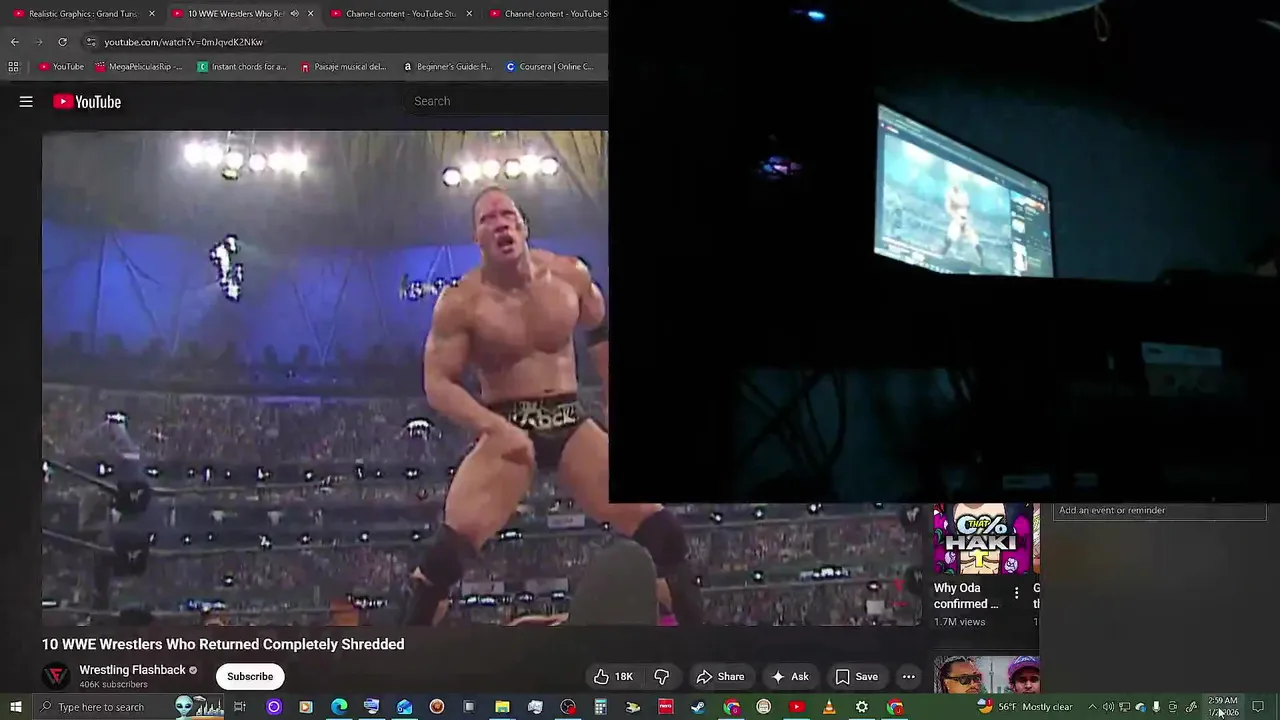Screen dimensions: 1280x720
Task: Open the second recommended video thumbnail below HAKI
Action: point(986,675)
